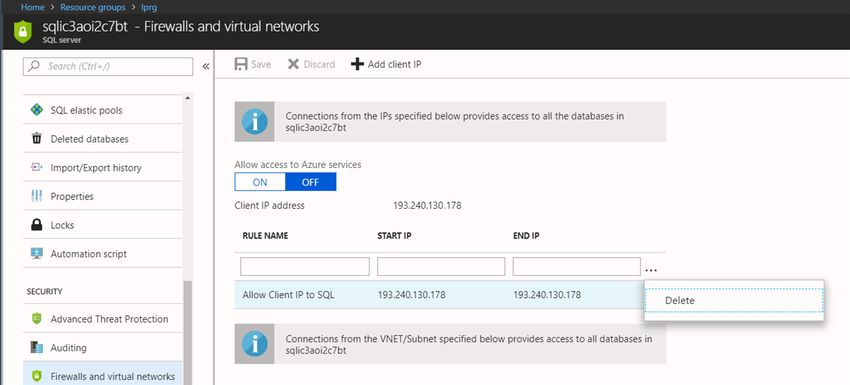The width and height of the screenshot is (850, 385).
Task: Click the Locks padlock icon
Action: pyautogui.click(x=37, y=225)
